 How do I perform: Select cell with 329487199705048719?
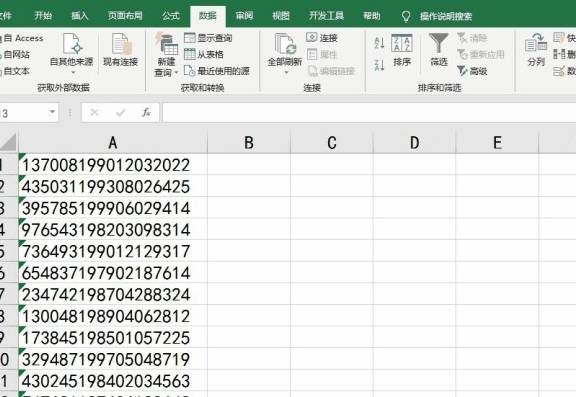(113, 359)
